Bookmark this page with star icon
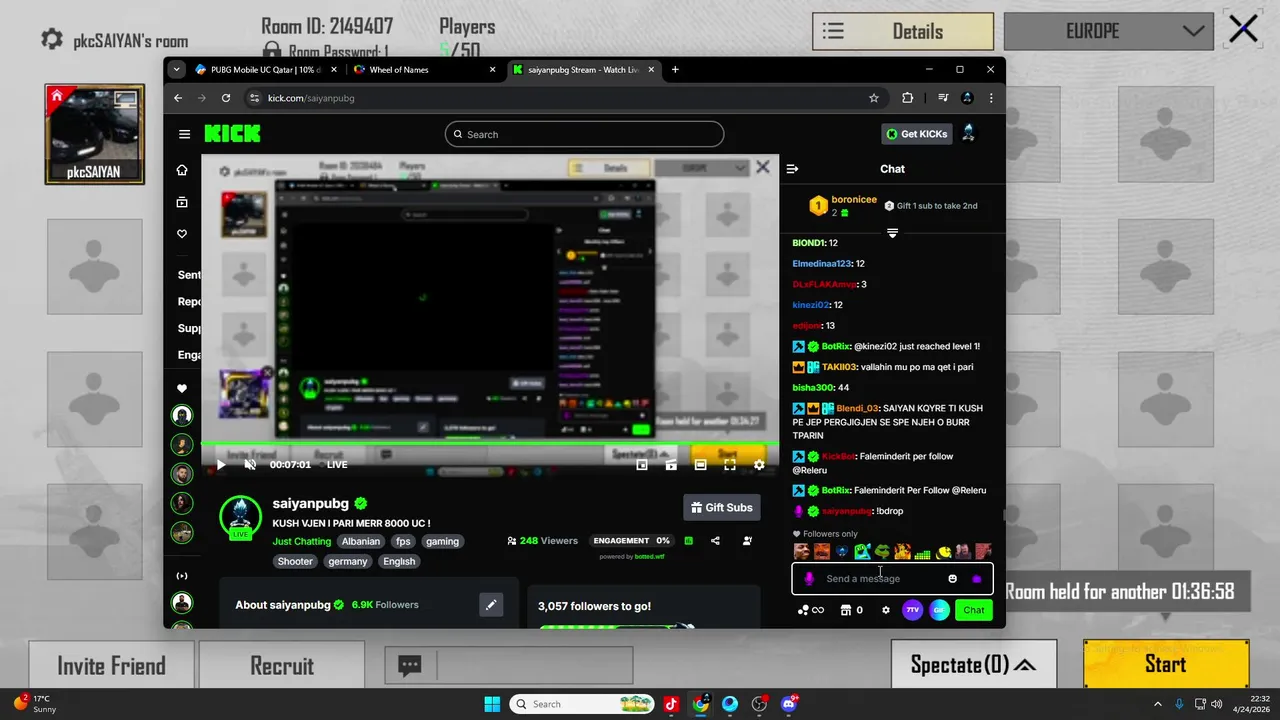1280x720 pixels. pos(874,98)
